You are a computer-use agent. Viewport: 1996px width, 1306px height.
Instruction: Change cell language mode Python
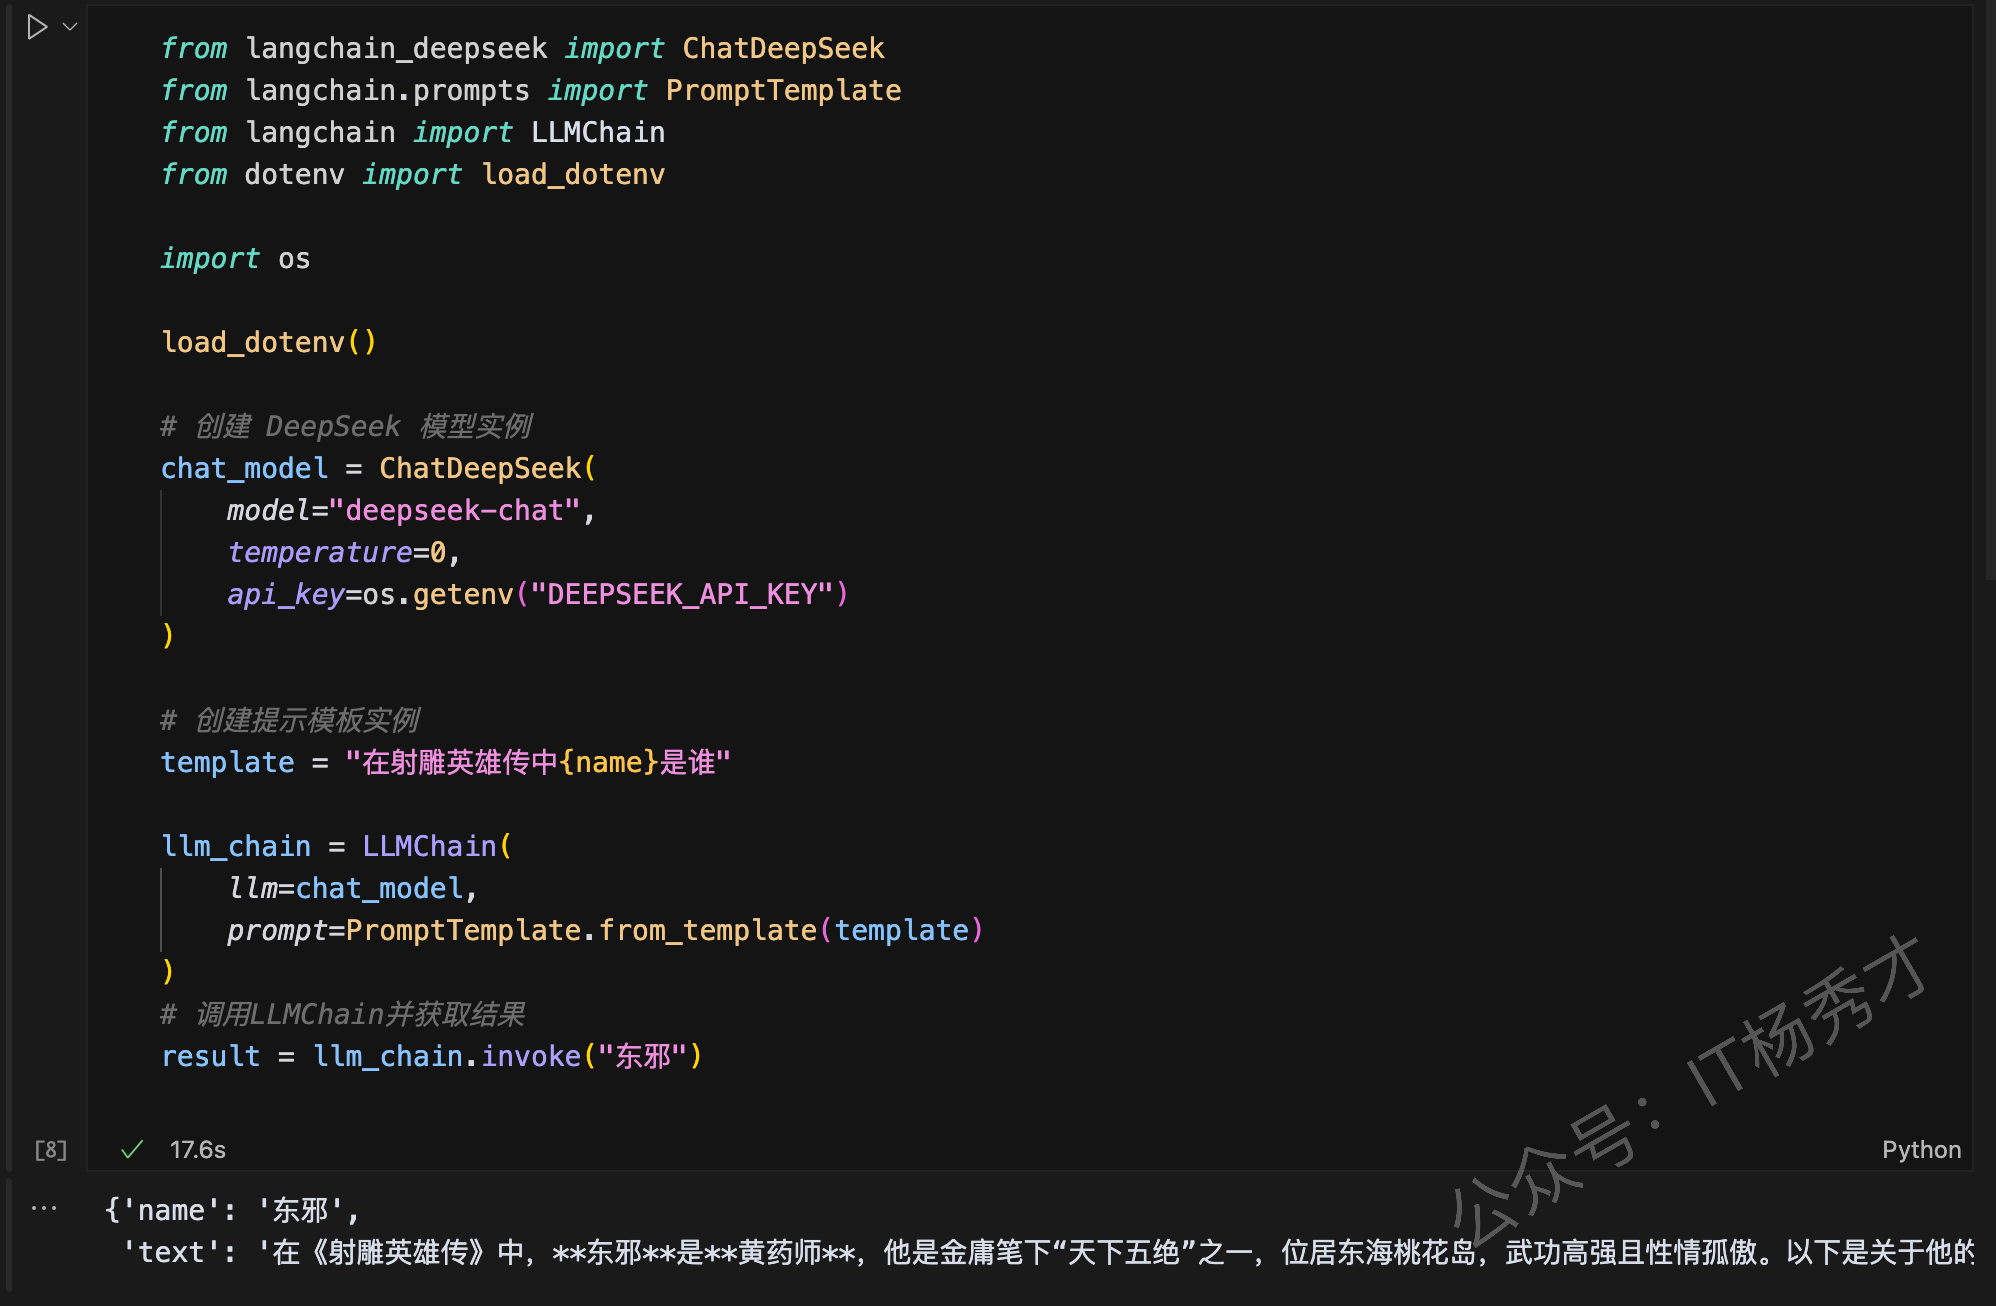pos(1921,1150)
